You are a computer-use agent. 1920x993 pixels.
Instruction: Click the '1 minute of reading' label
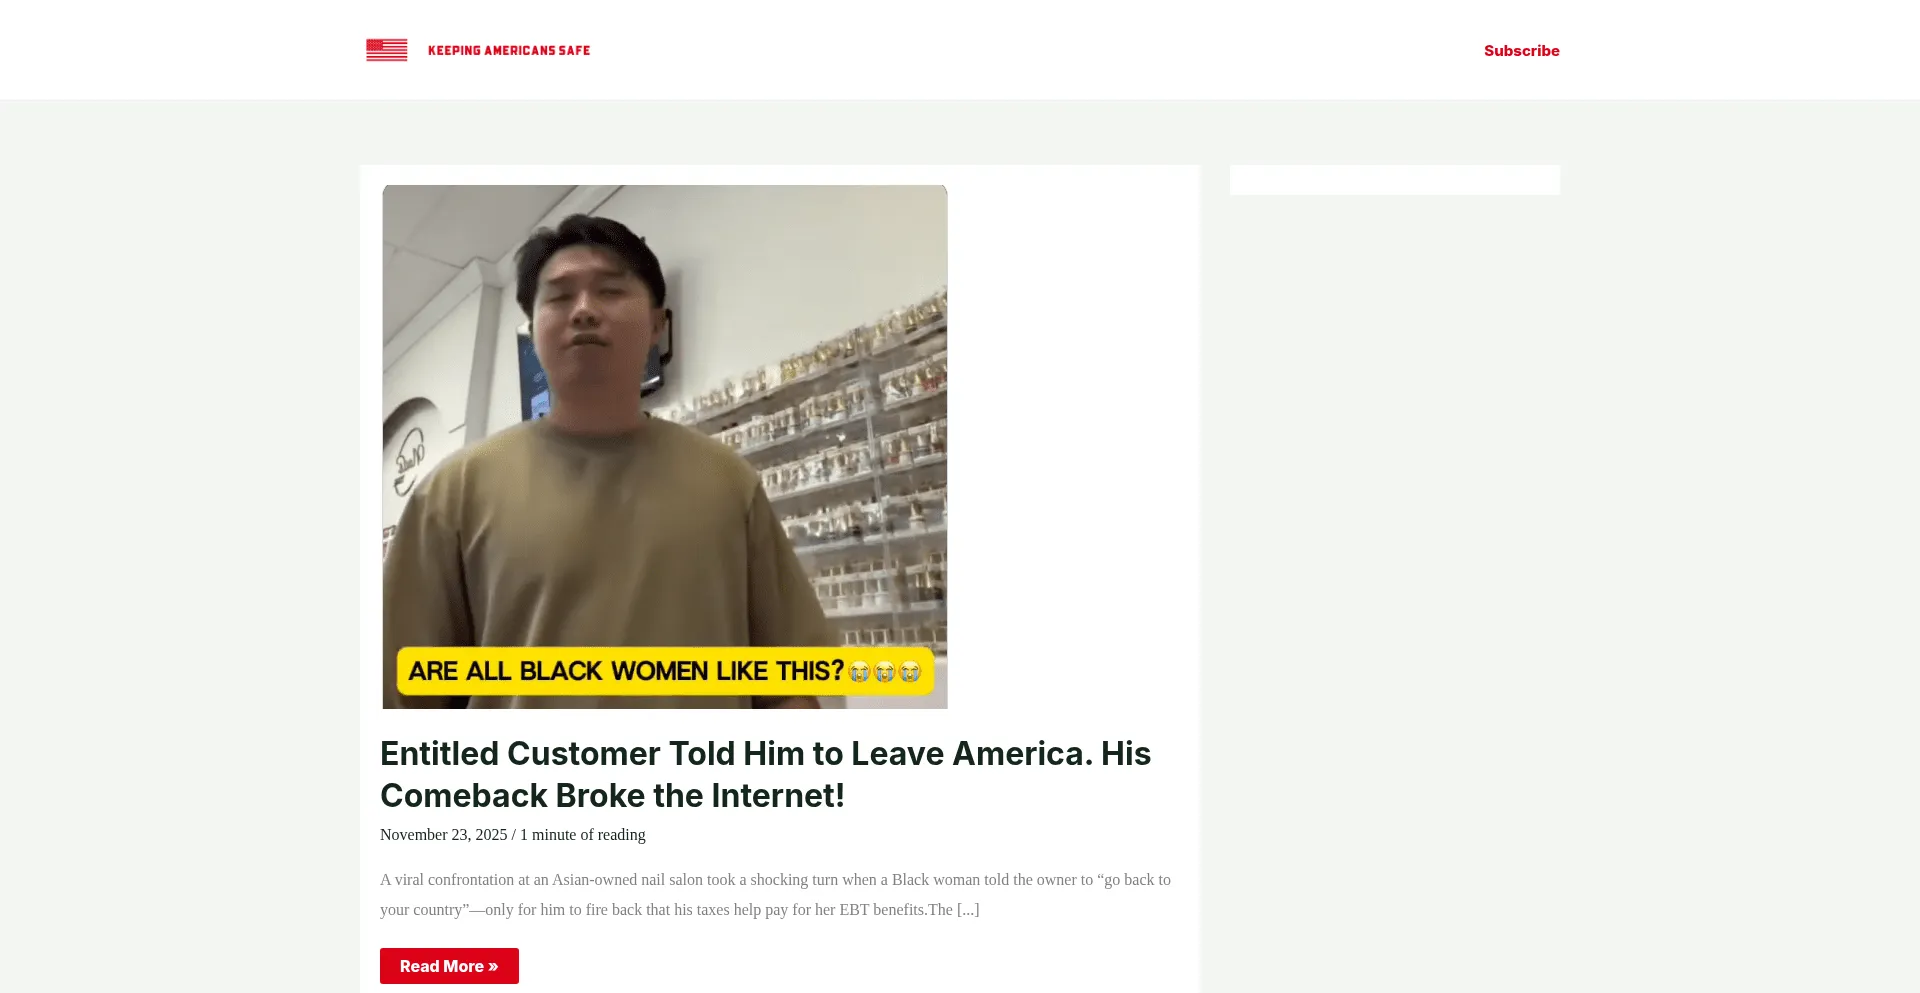[583, 834]
